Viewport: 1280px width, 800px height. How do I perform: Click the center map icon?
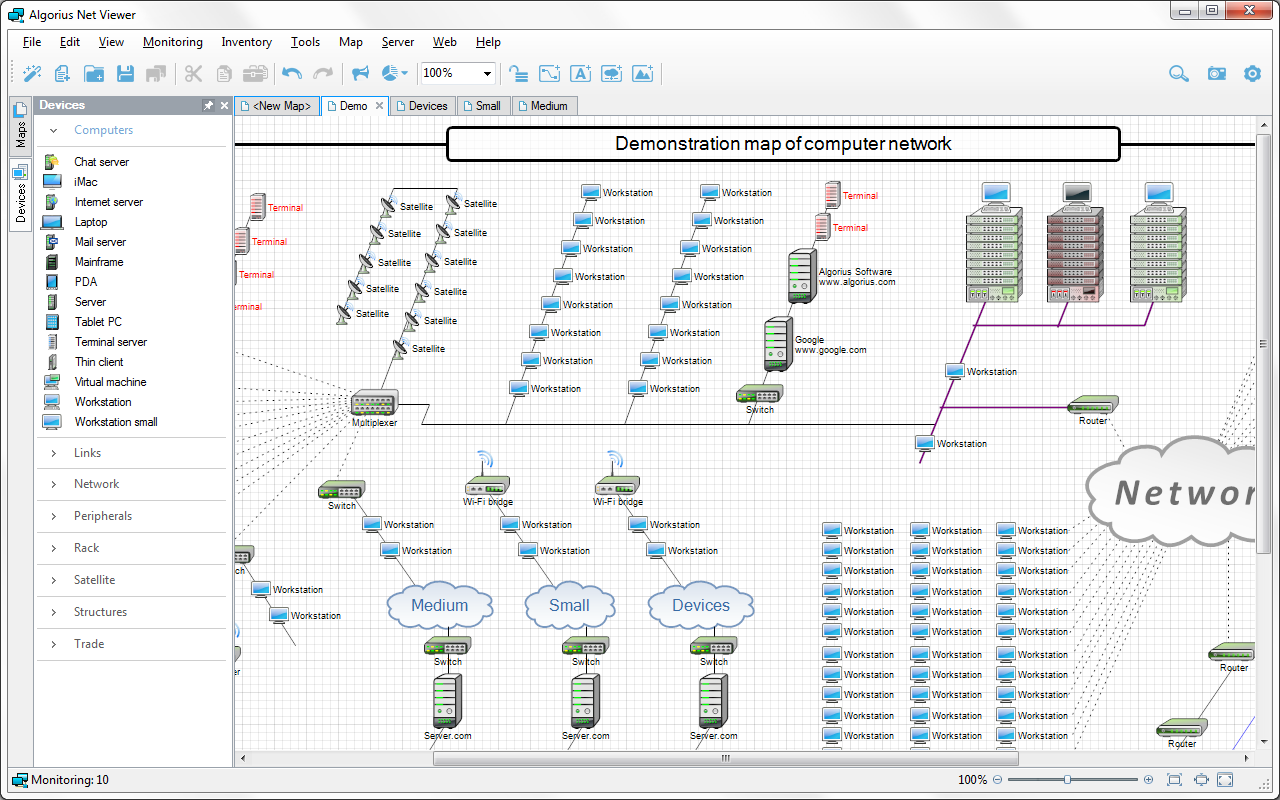coord(1201,780)
